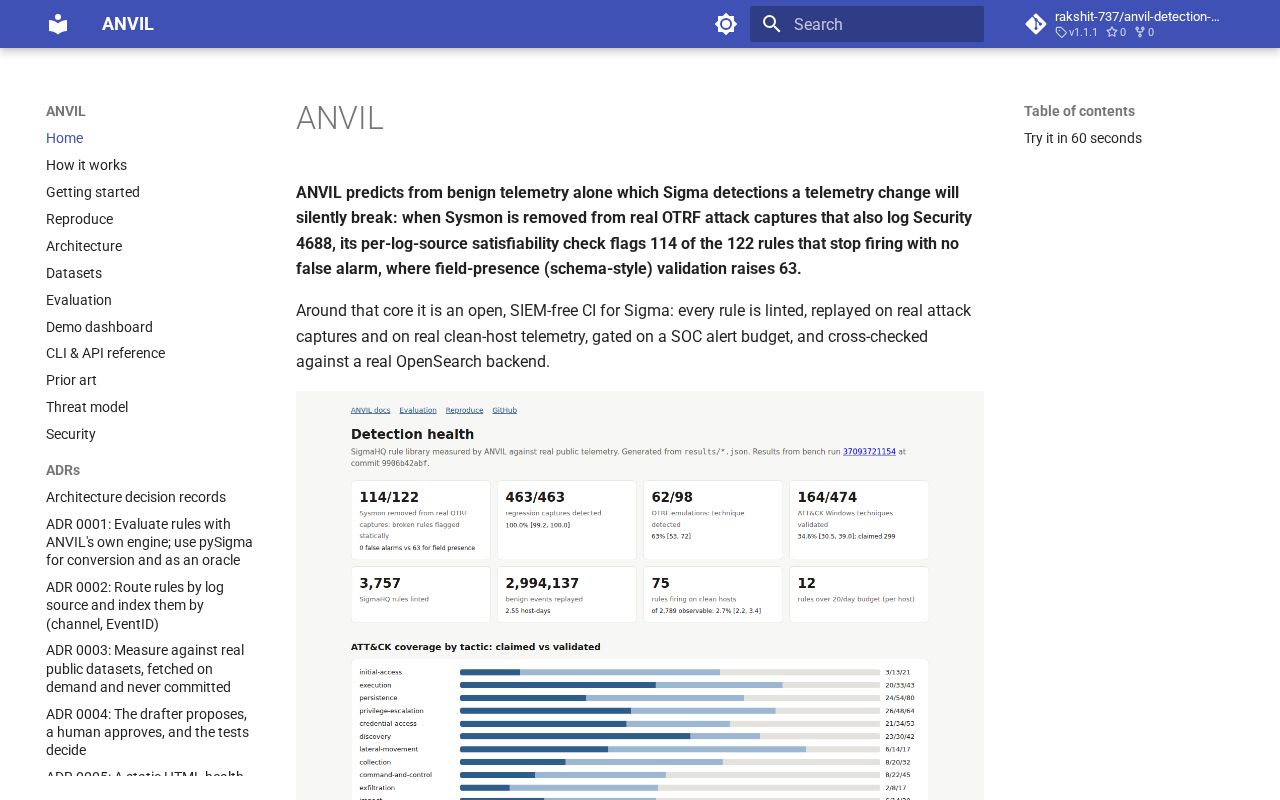Open the Evaluation sidebar link
This screenshot has width=1280, height=800.
(x=79, y=300)
